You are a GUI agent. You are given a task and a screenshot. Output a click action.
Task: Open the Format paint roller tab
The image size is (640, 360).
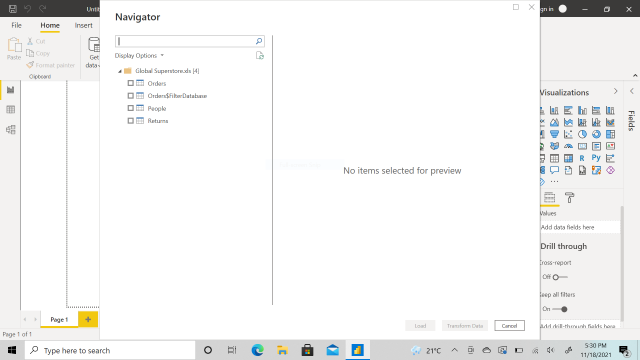point(570,198)
